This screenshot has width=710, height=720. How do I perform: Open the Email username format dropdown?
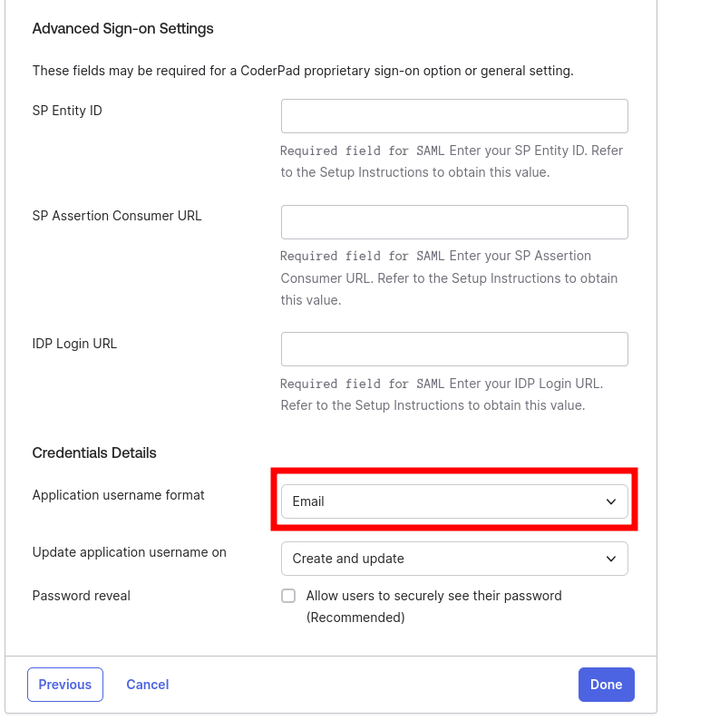pos(440,502)
